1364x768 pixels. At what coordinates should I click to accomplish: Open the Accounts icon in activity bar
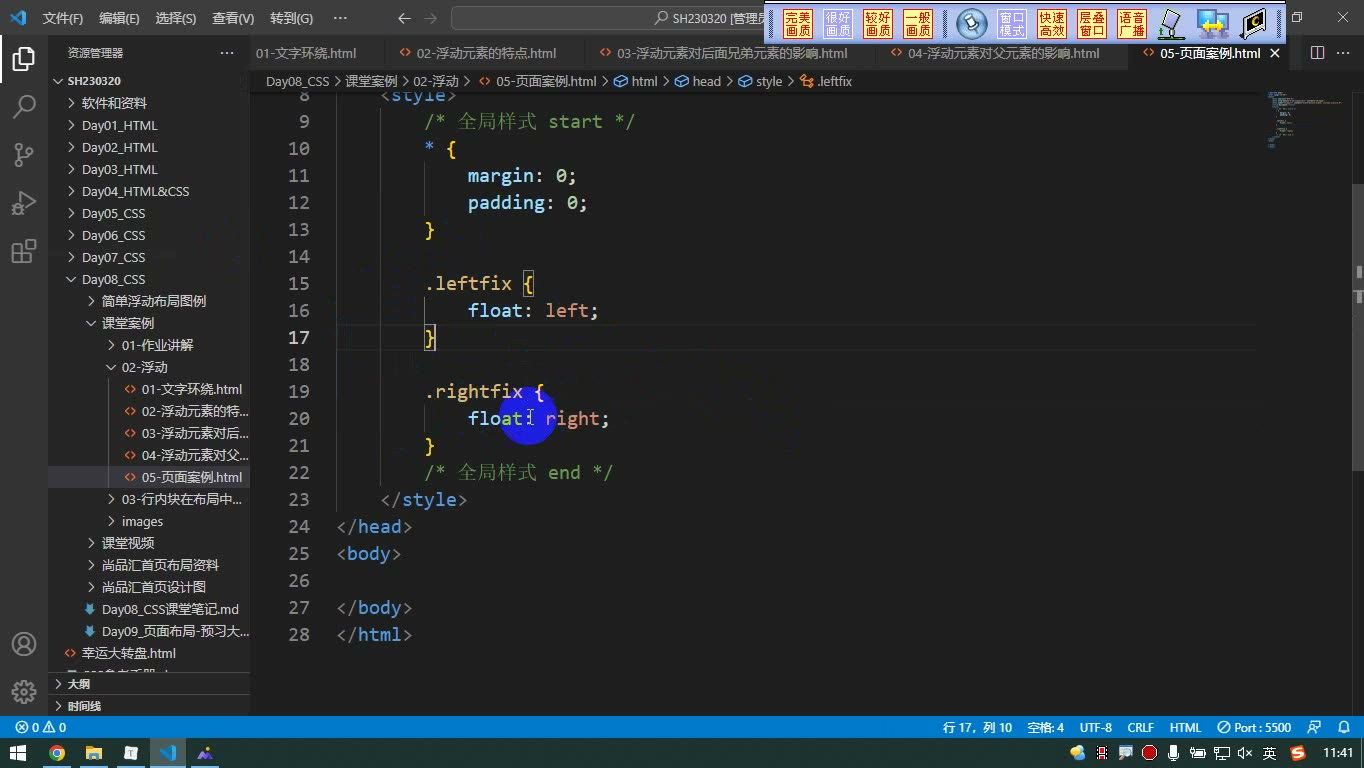24,644
